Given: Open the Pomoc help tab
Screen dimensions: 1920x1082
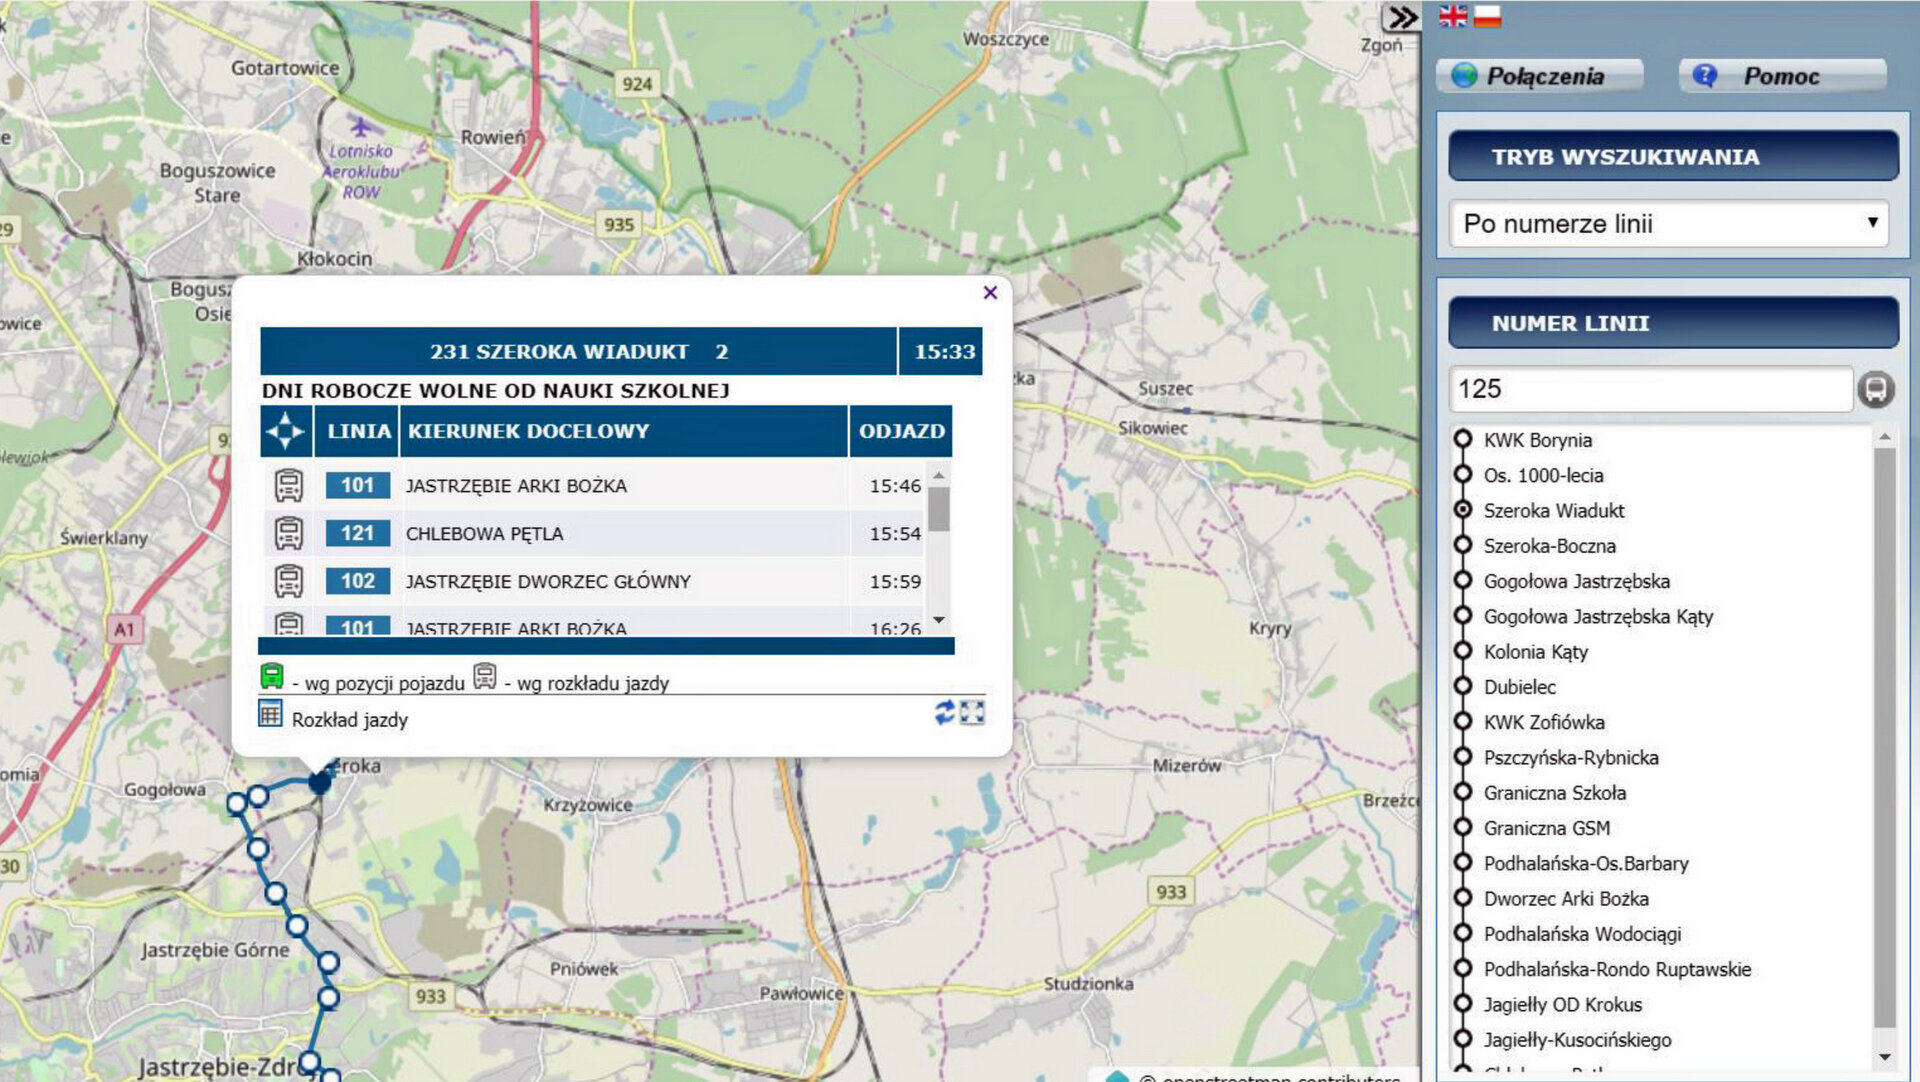Looking at the screenshot, I should click(x=1782, y=76).
